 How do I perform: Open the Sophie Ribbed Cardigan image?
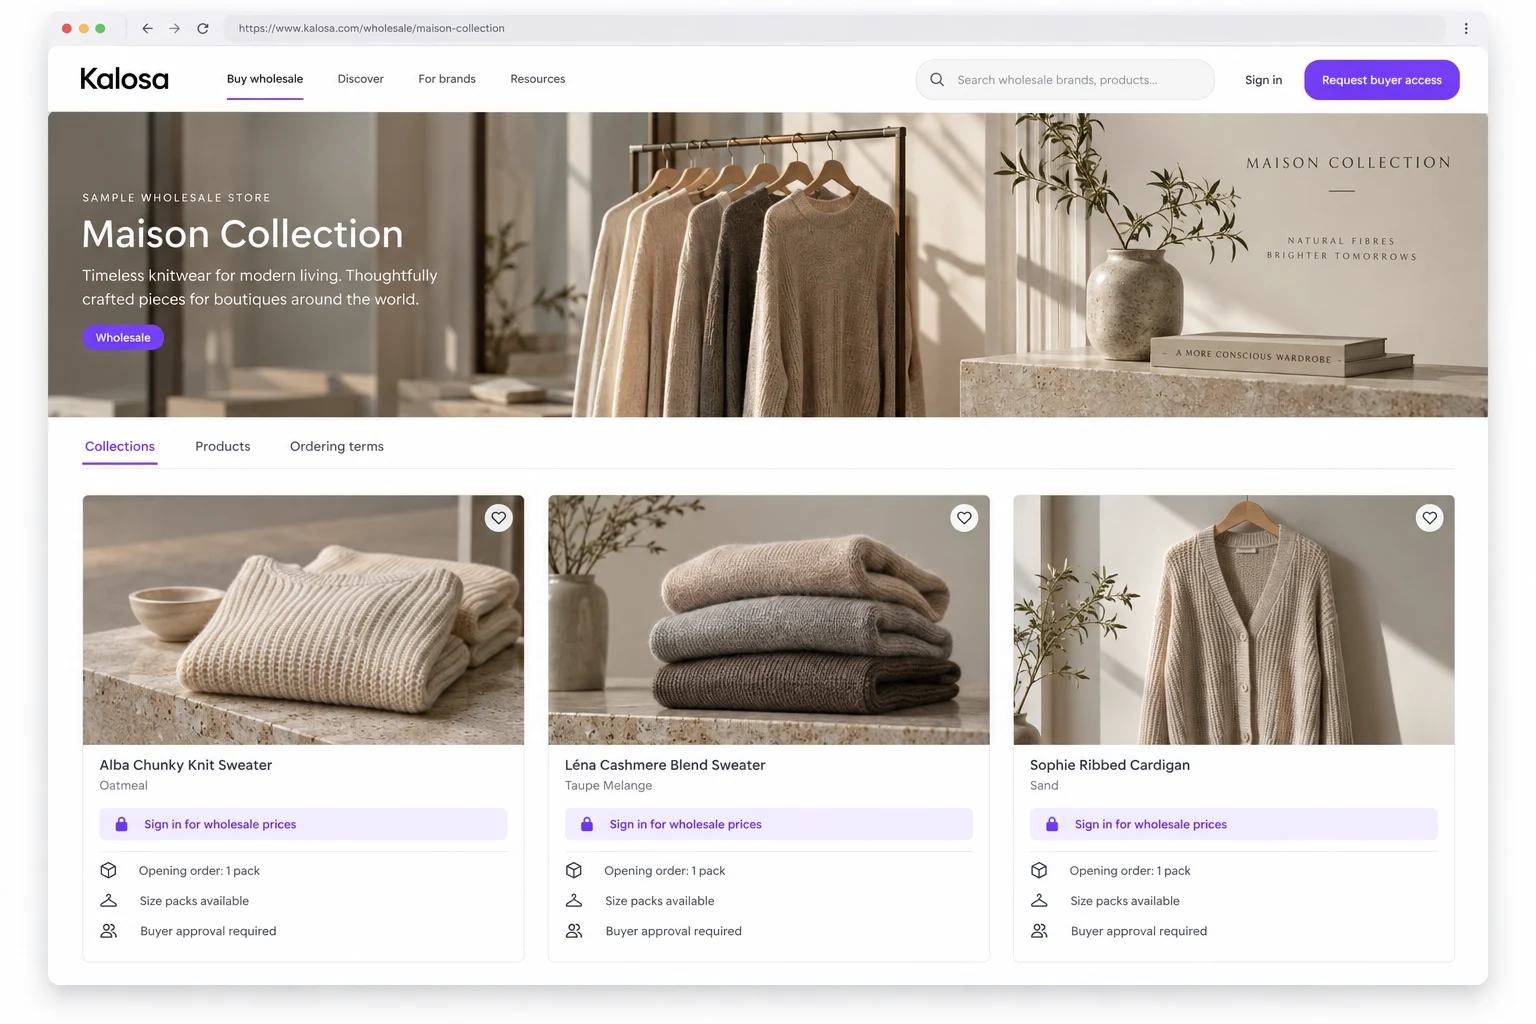click(x=1234, y=620)
